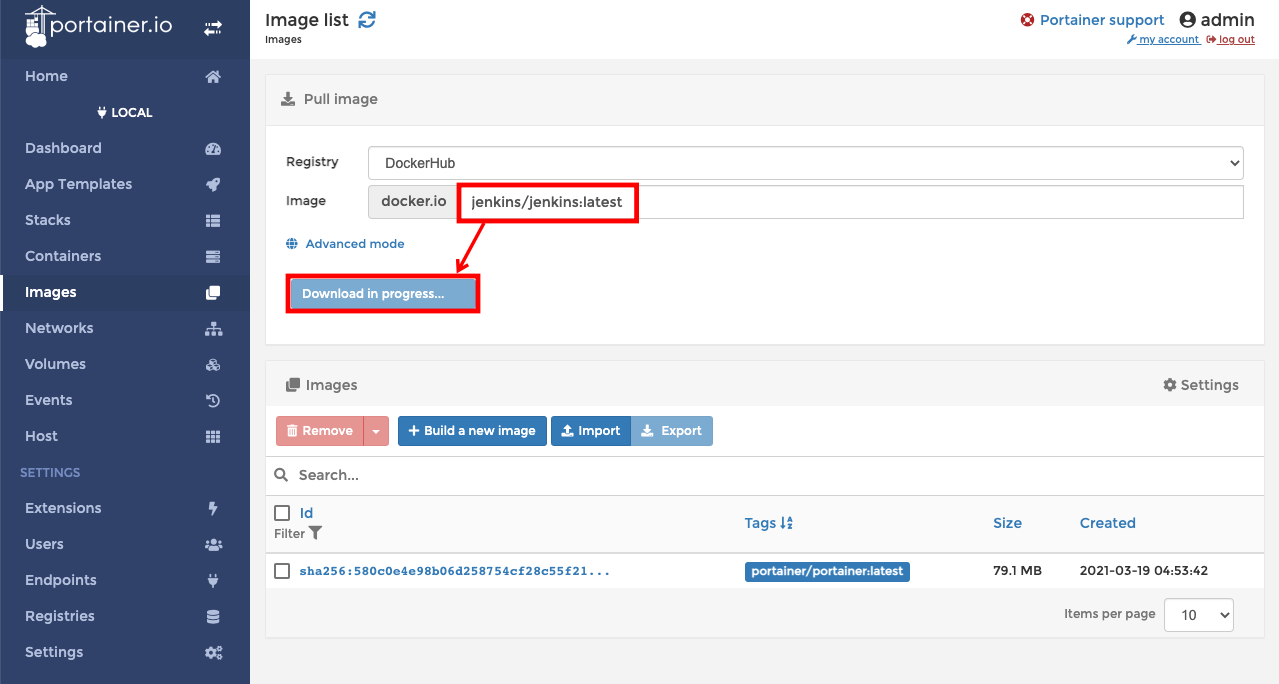Open the Dashboard menu item

[63, 148]
